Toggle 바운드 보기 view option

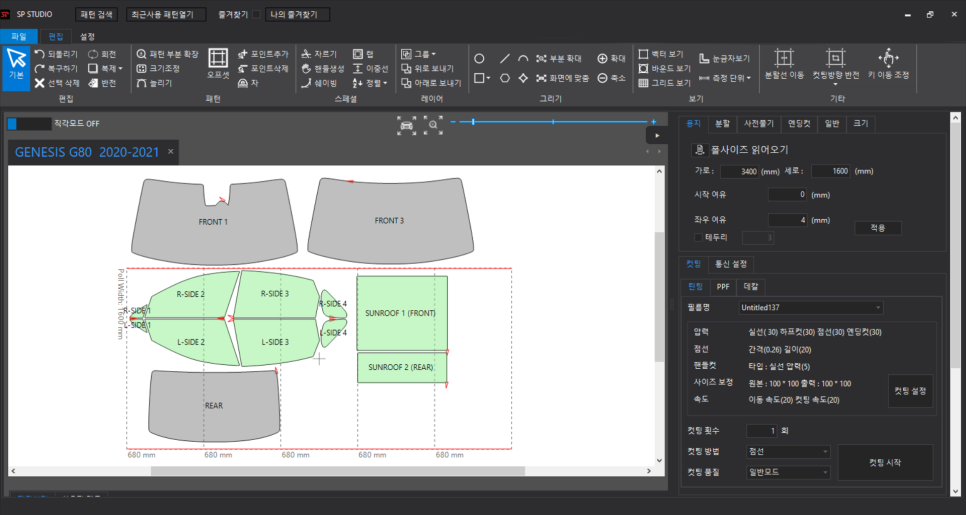click(x=665, y=68)
